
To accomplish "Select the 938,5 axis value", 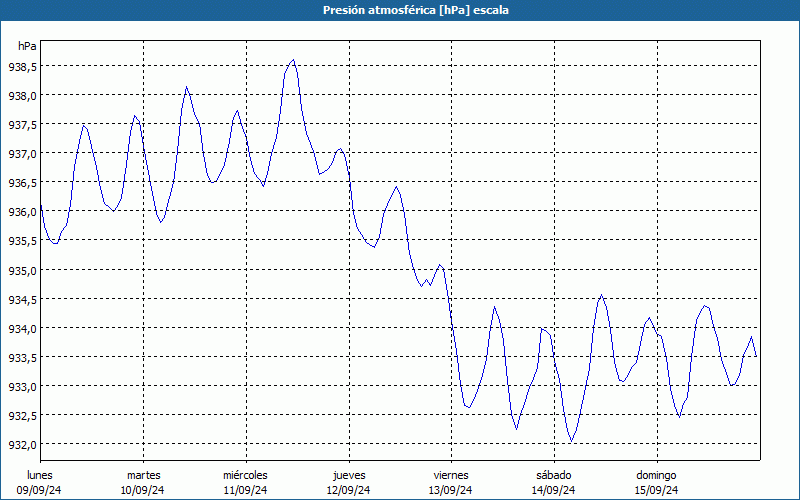I will pos(22,66).
